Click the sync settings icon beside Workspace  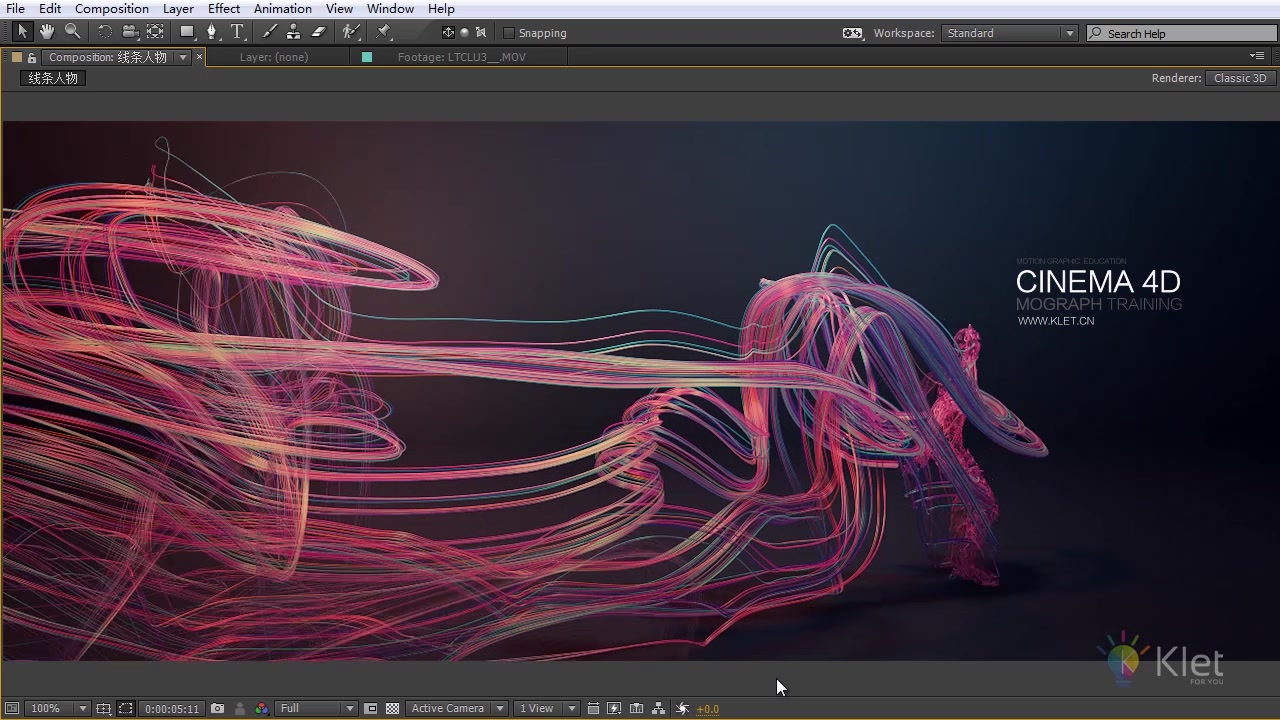click(852, 33)
